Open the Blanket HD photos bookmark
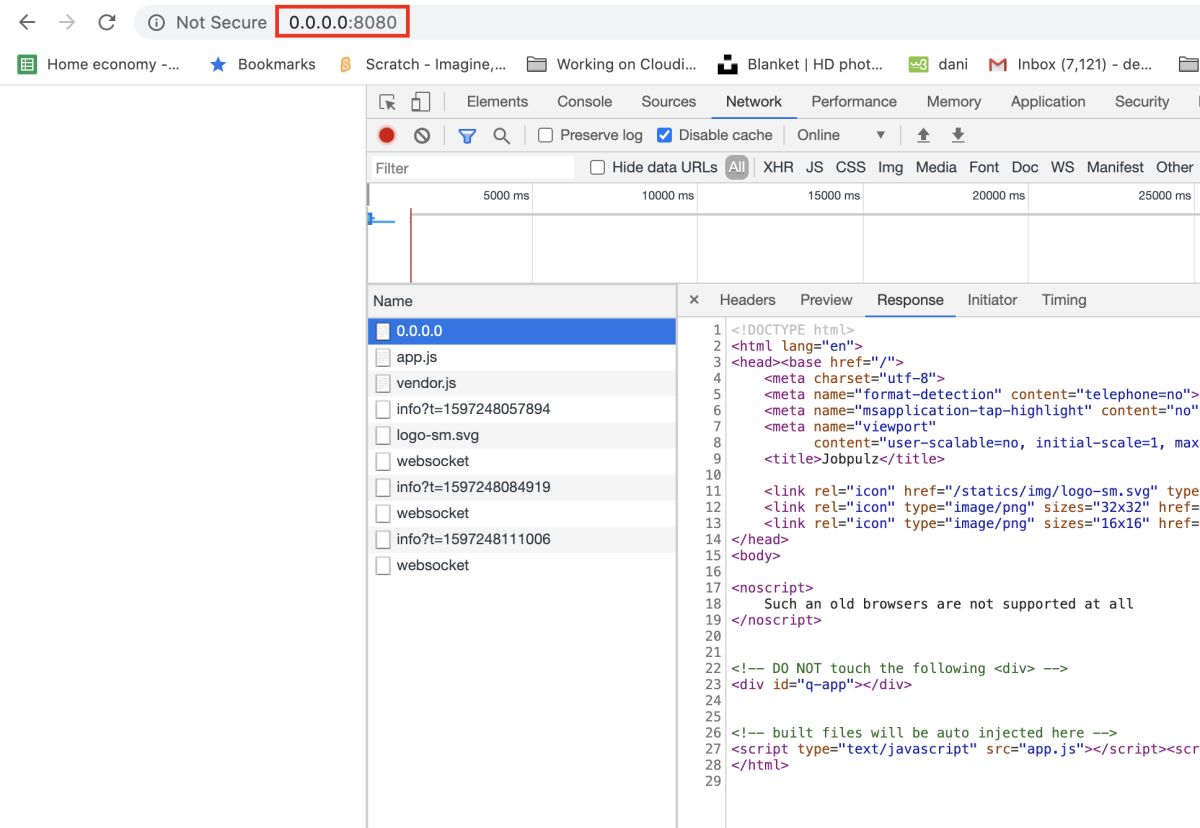This screenshot has width=1200, height=828. [x=801, y=64]
